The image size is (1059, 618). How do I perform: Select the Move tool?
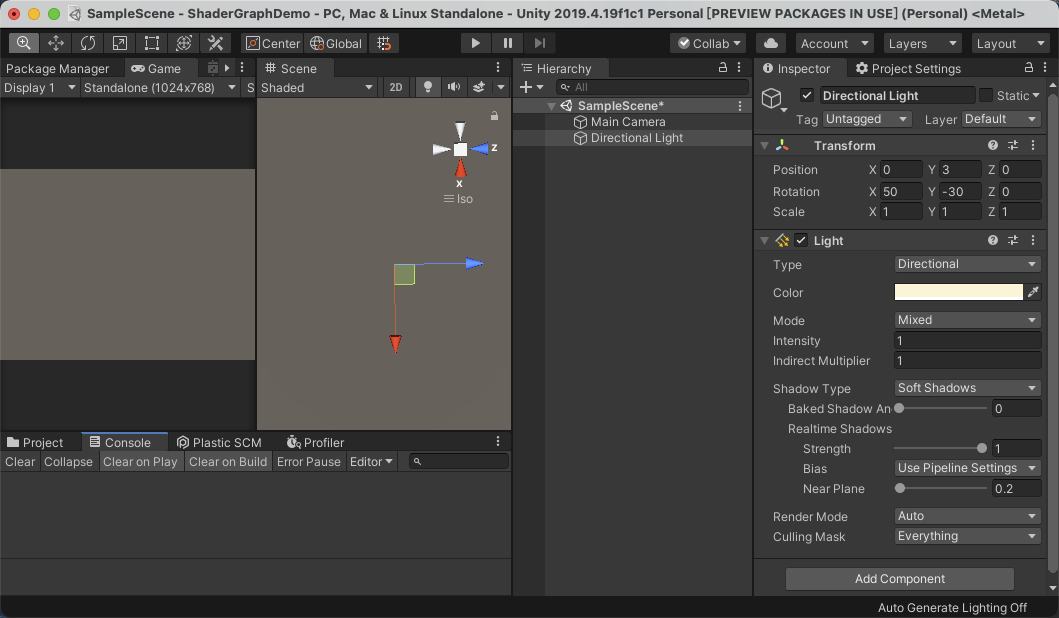(55, 43)
